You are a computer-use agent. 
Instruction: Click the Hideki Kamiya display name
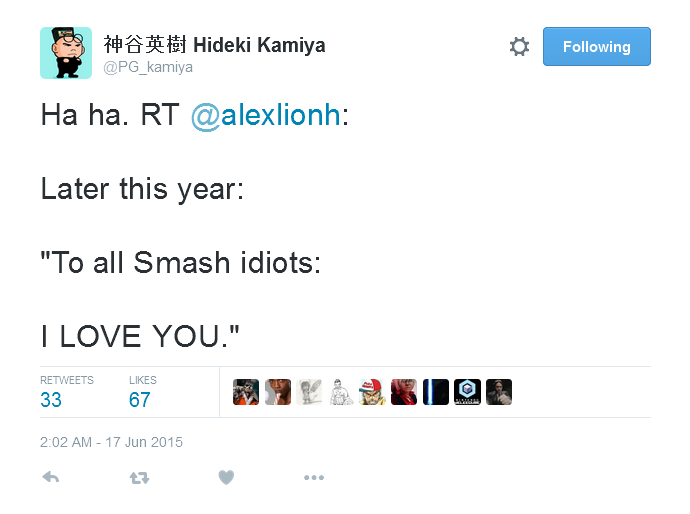pyautogui.click(x=214, y=45)
